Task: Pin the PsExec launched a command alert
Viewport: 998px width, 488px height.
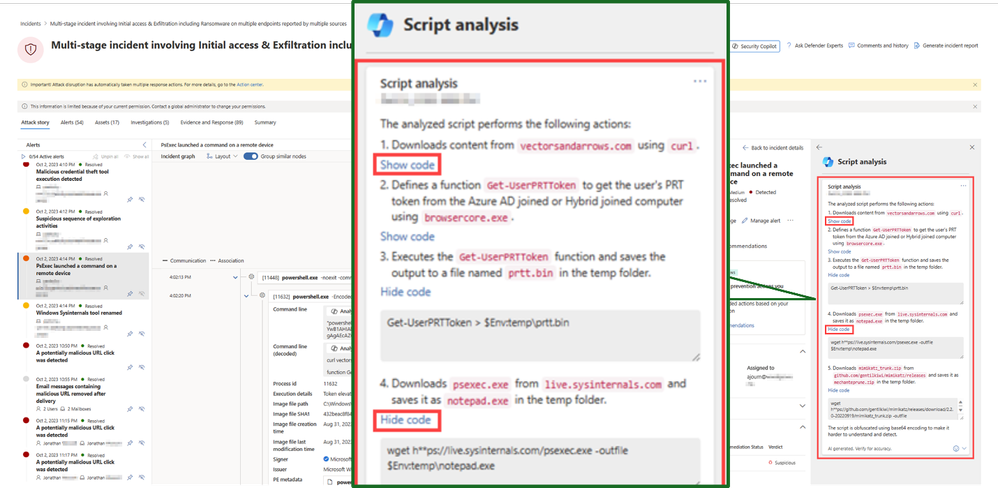Action: 130,293
